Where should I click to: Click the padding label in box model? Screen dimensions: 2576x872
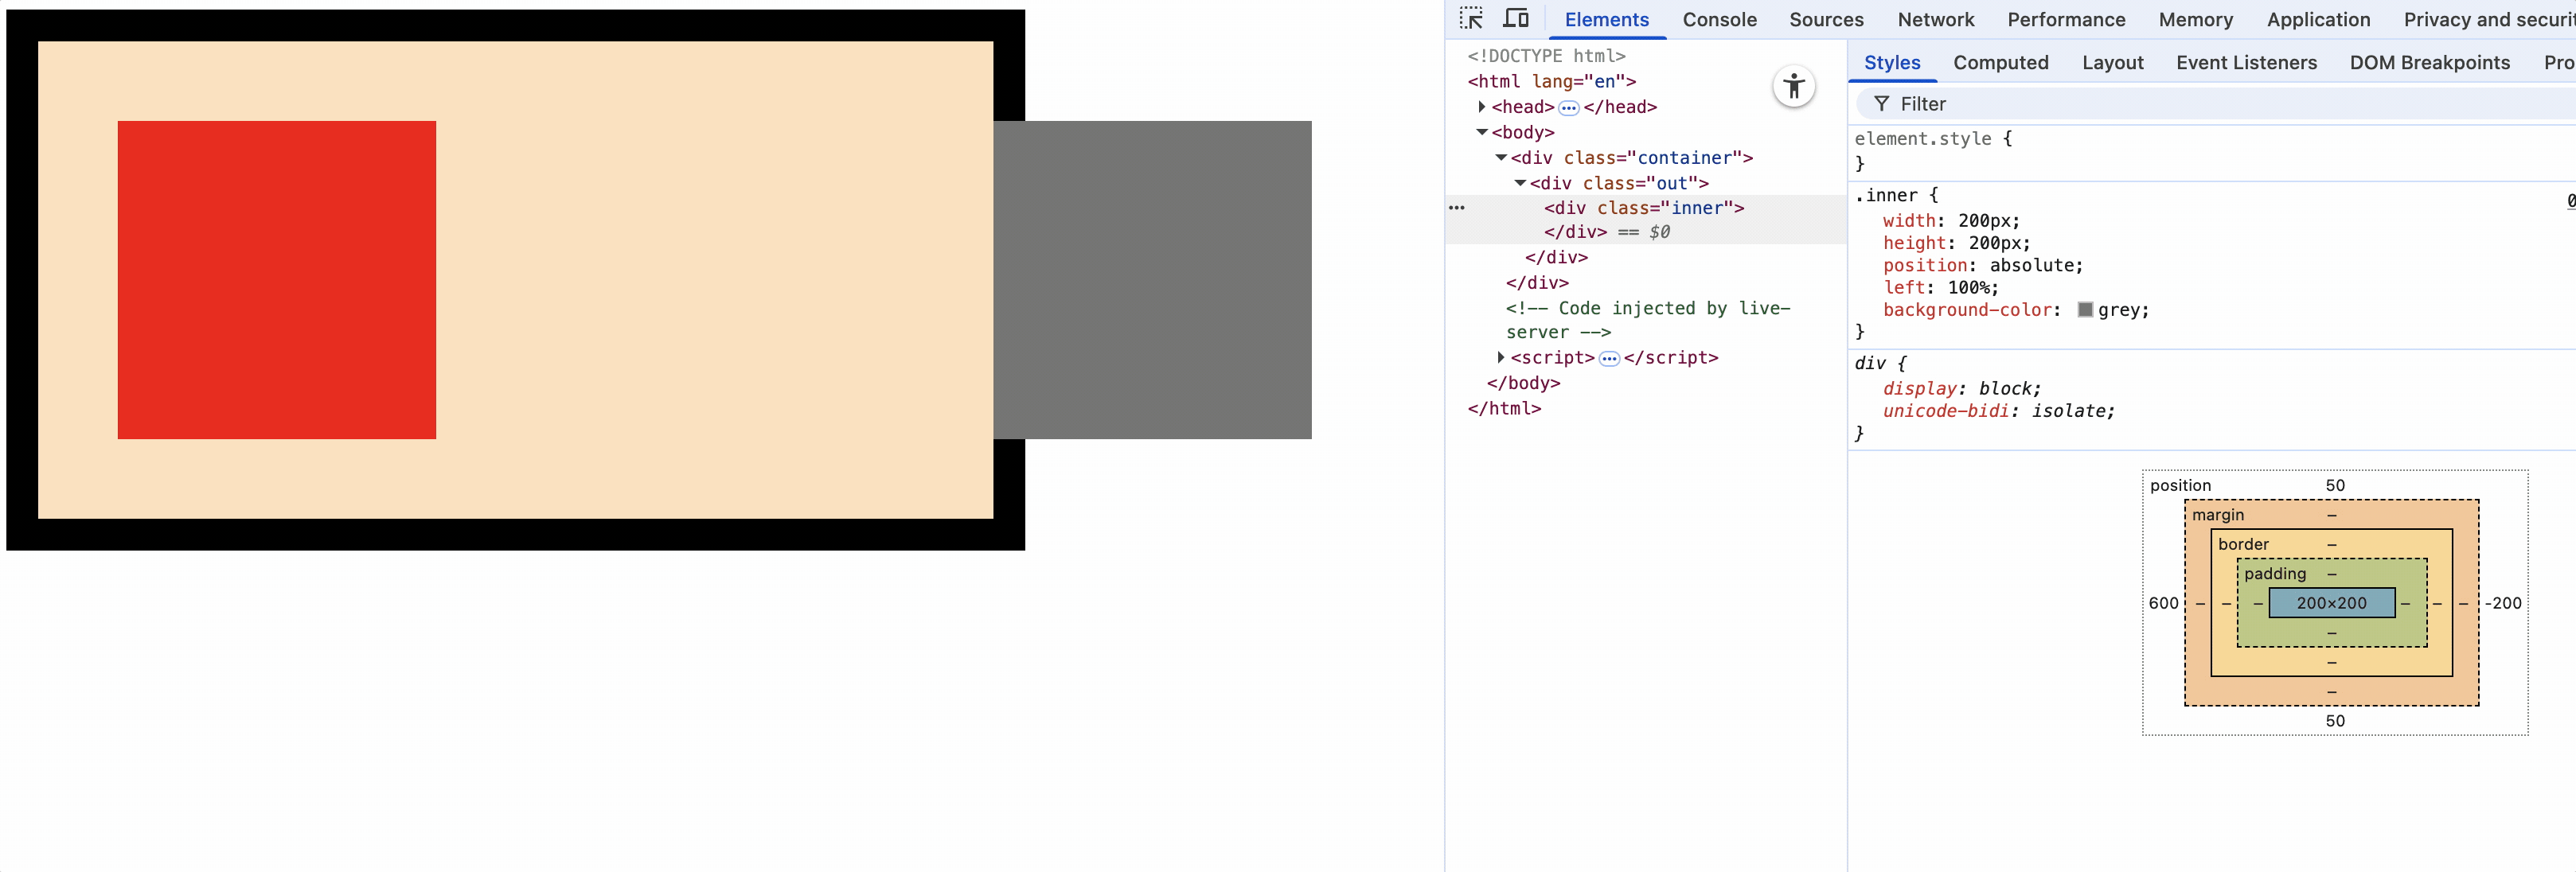click(2274, 574)
